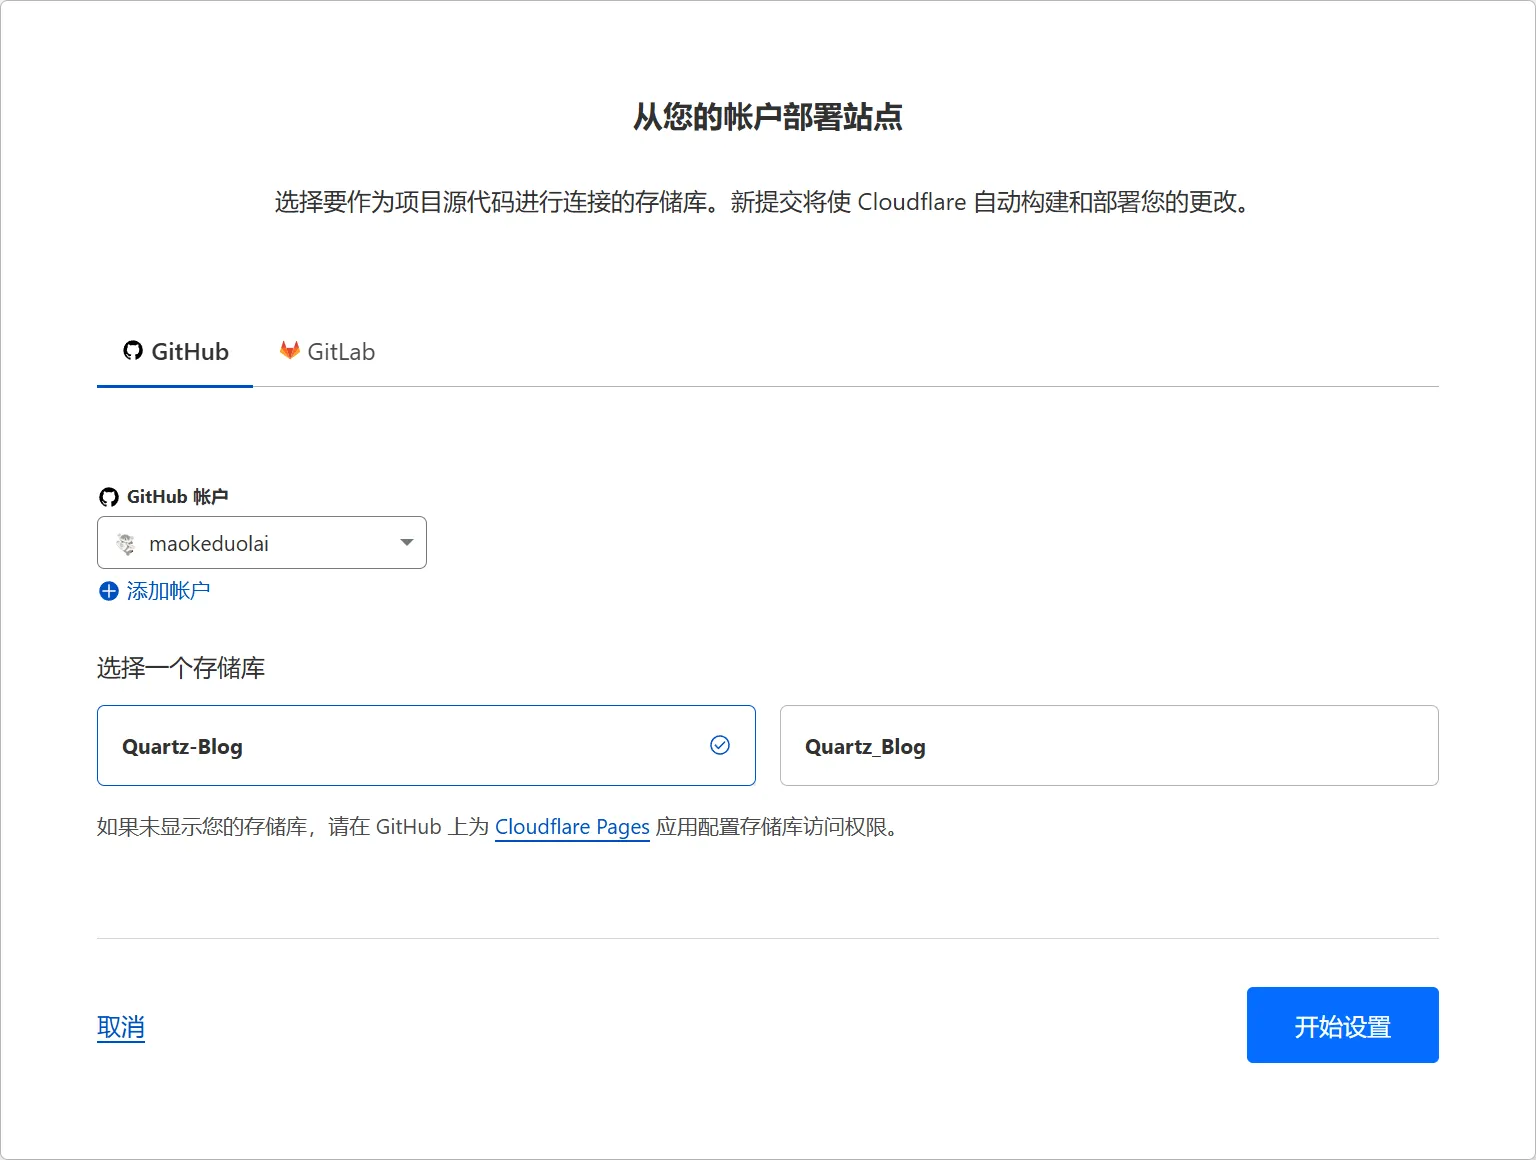Click the GitLab fox icon
This screenshot has width=1536, height=1160.
290,350
